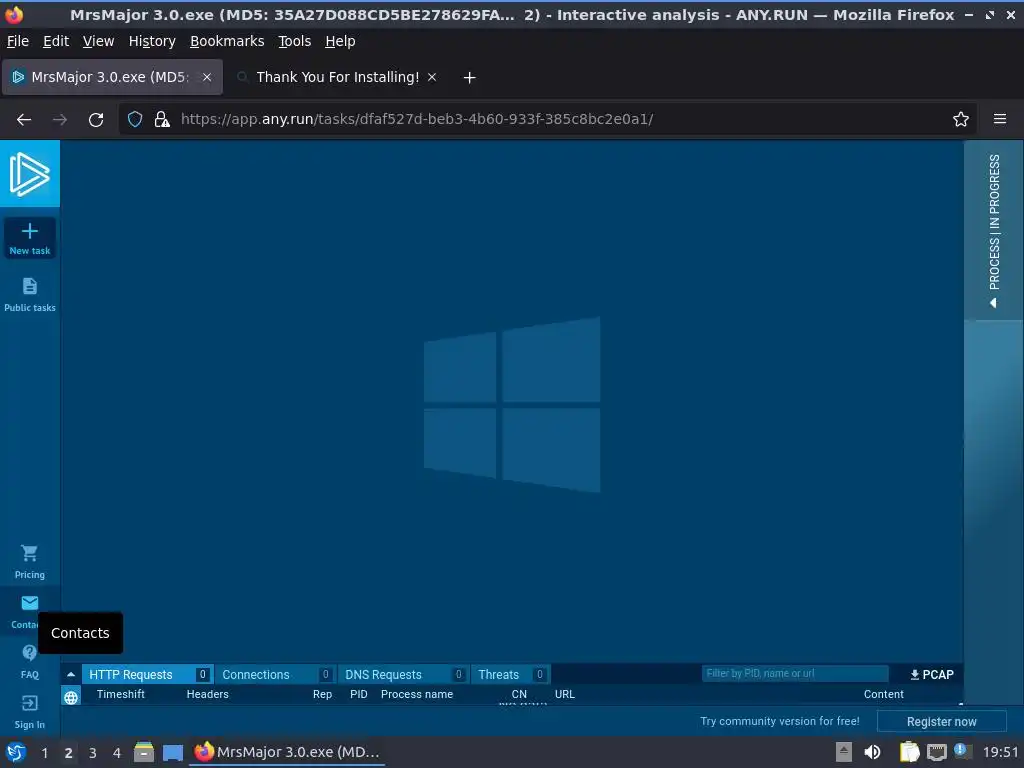Open the Help menu
This screenshot has width=1024, height=768.
(x=340, y=41)
